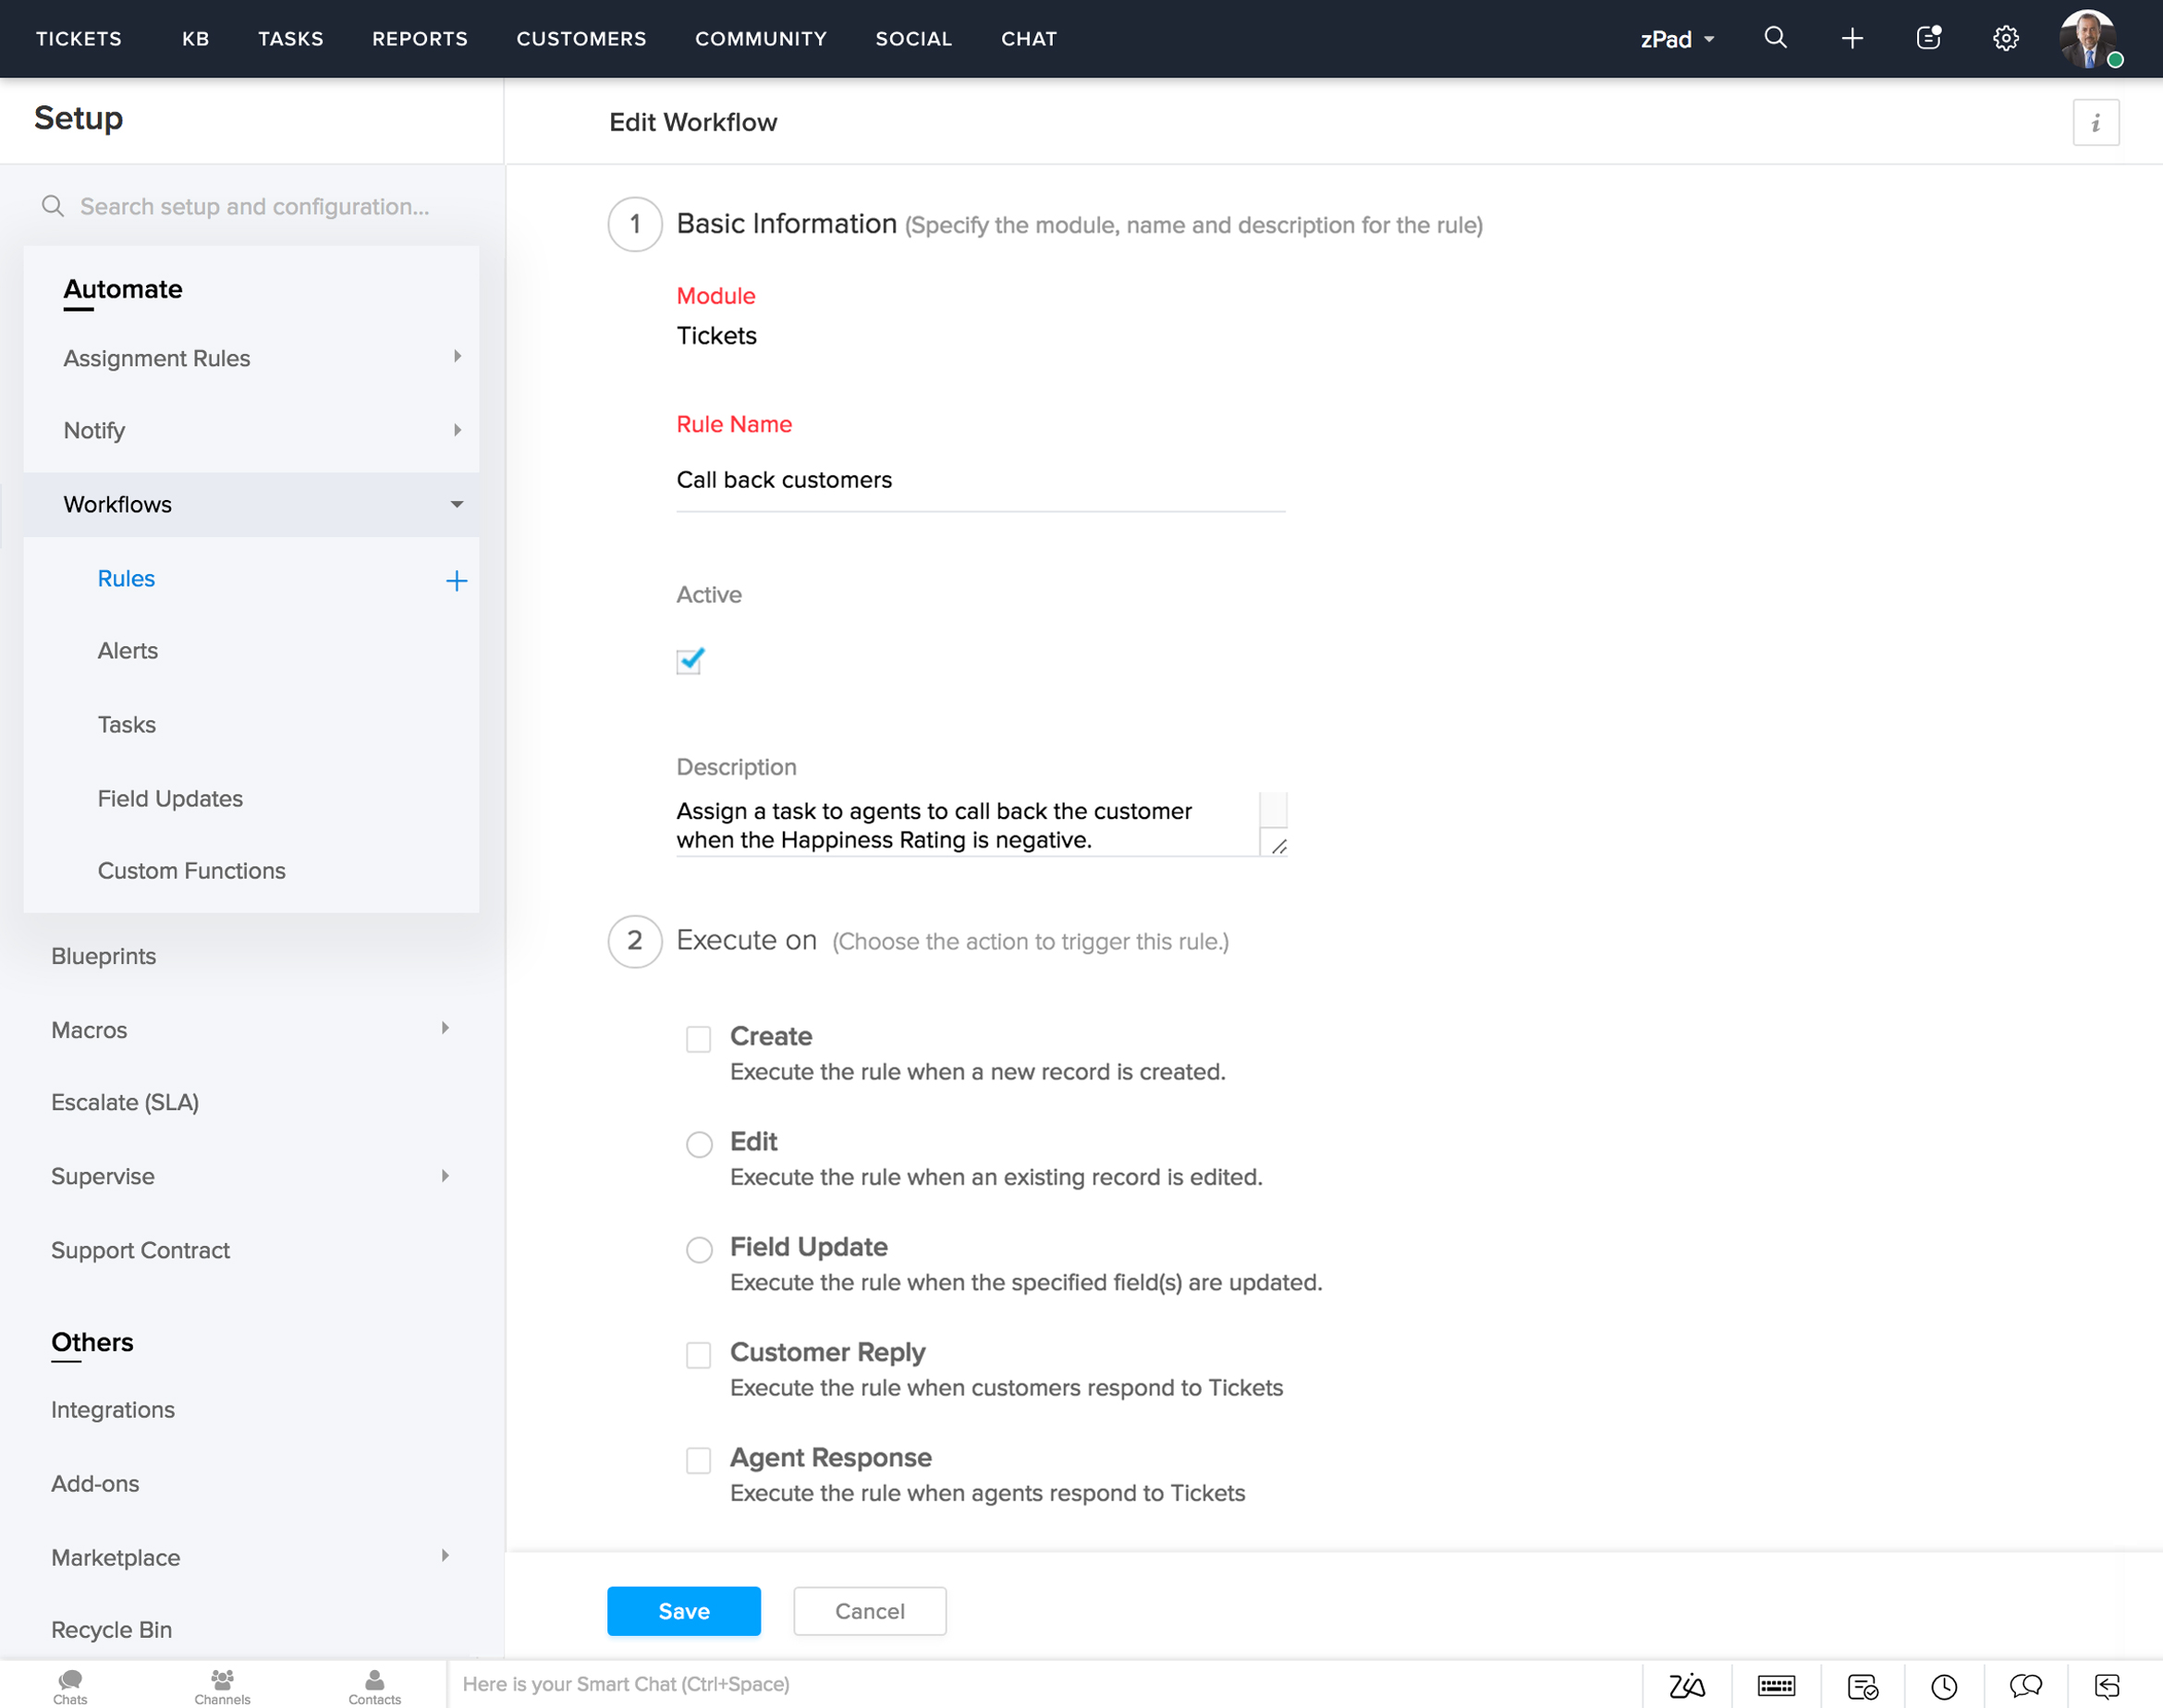Click the settings gear icon
The height and width of the screenshot is (1708, 2163).
(2005, 39)
